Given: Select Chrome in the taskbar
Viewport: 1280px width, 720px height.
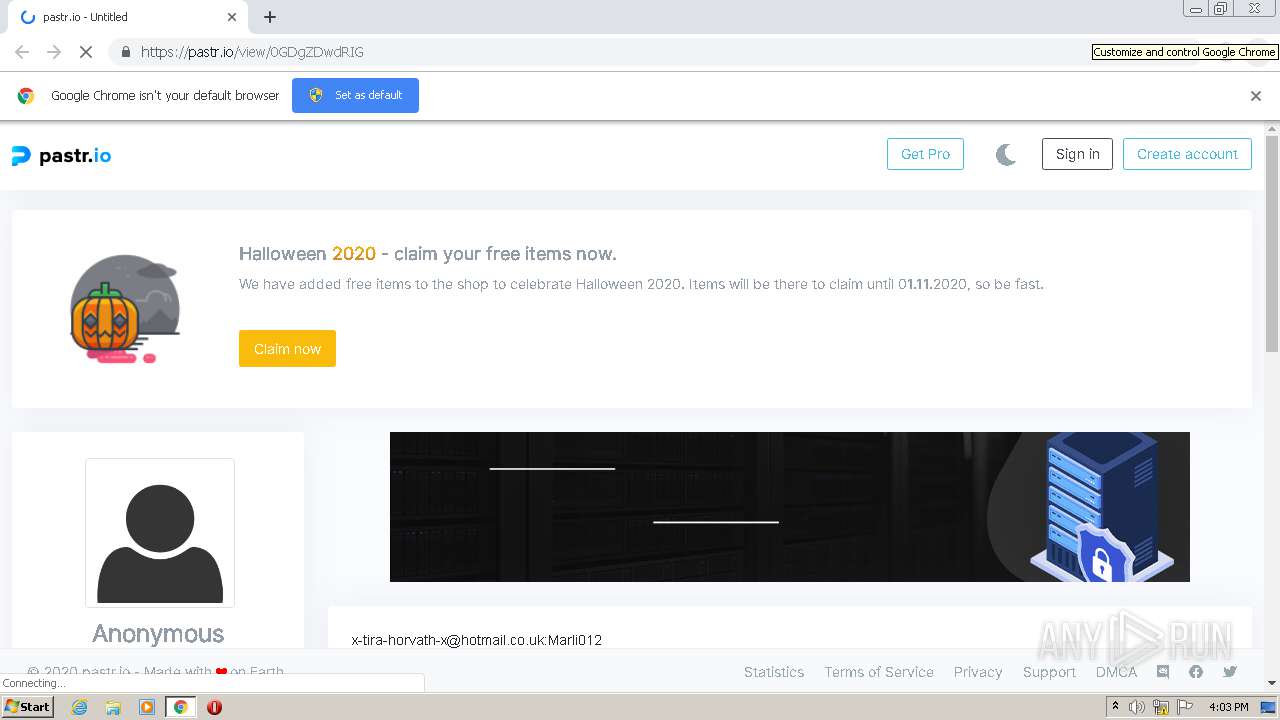Looking at the screenshot, I should tap(181, 707).
